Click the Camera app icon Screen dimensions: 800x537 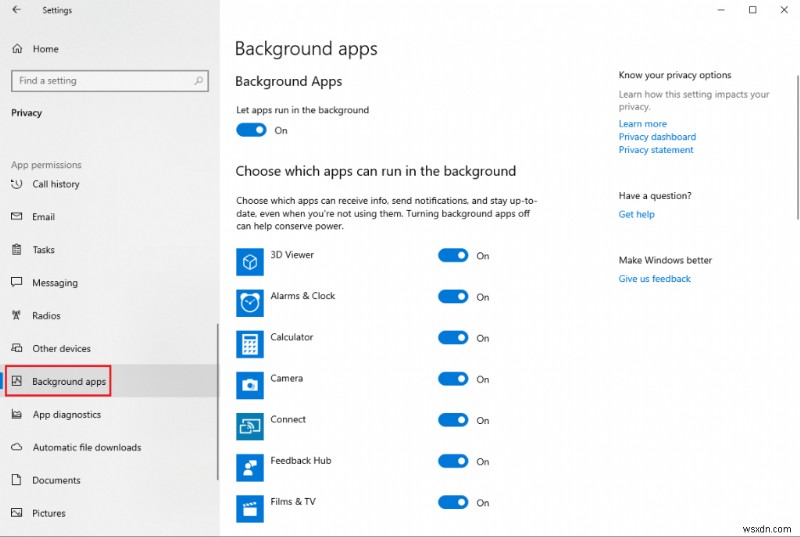(250, 386)
